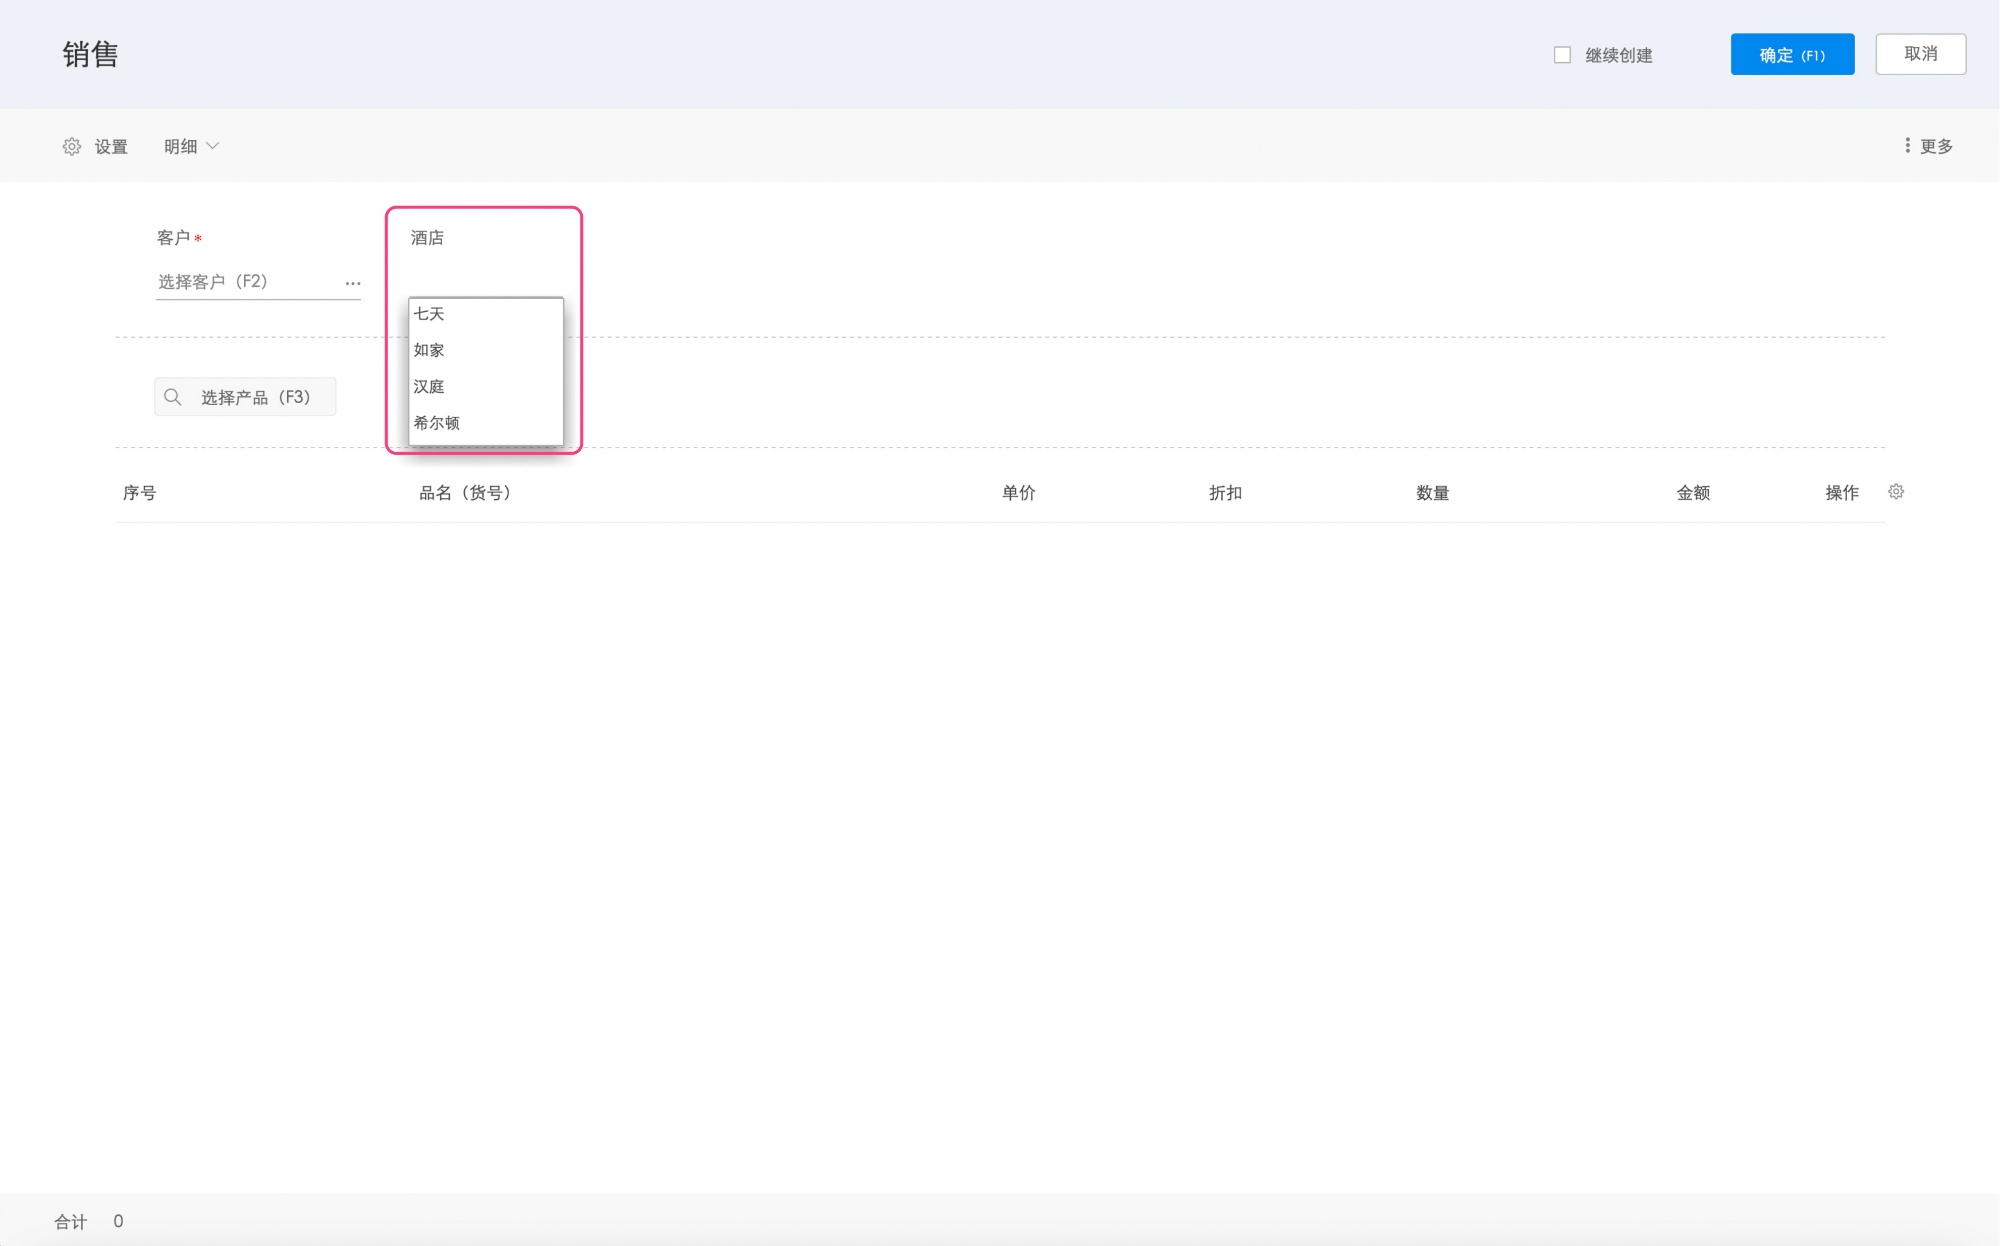This screenshot has width=2000, height=1246.
Task: Choose 希尔顿 in the hotel dropdown
Action: point(486,423)
